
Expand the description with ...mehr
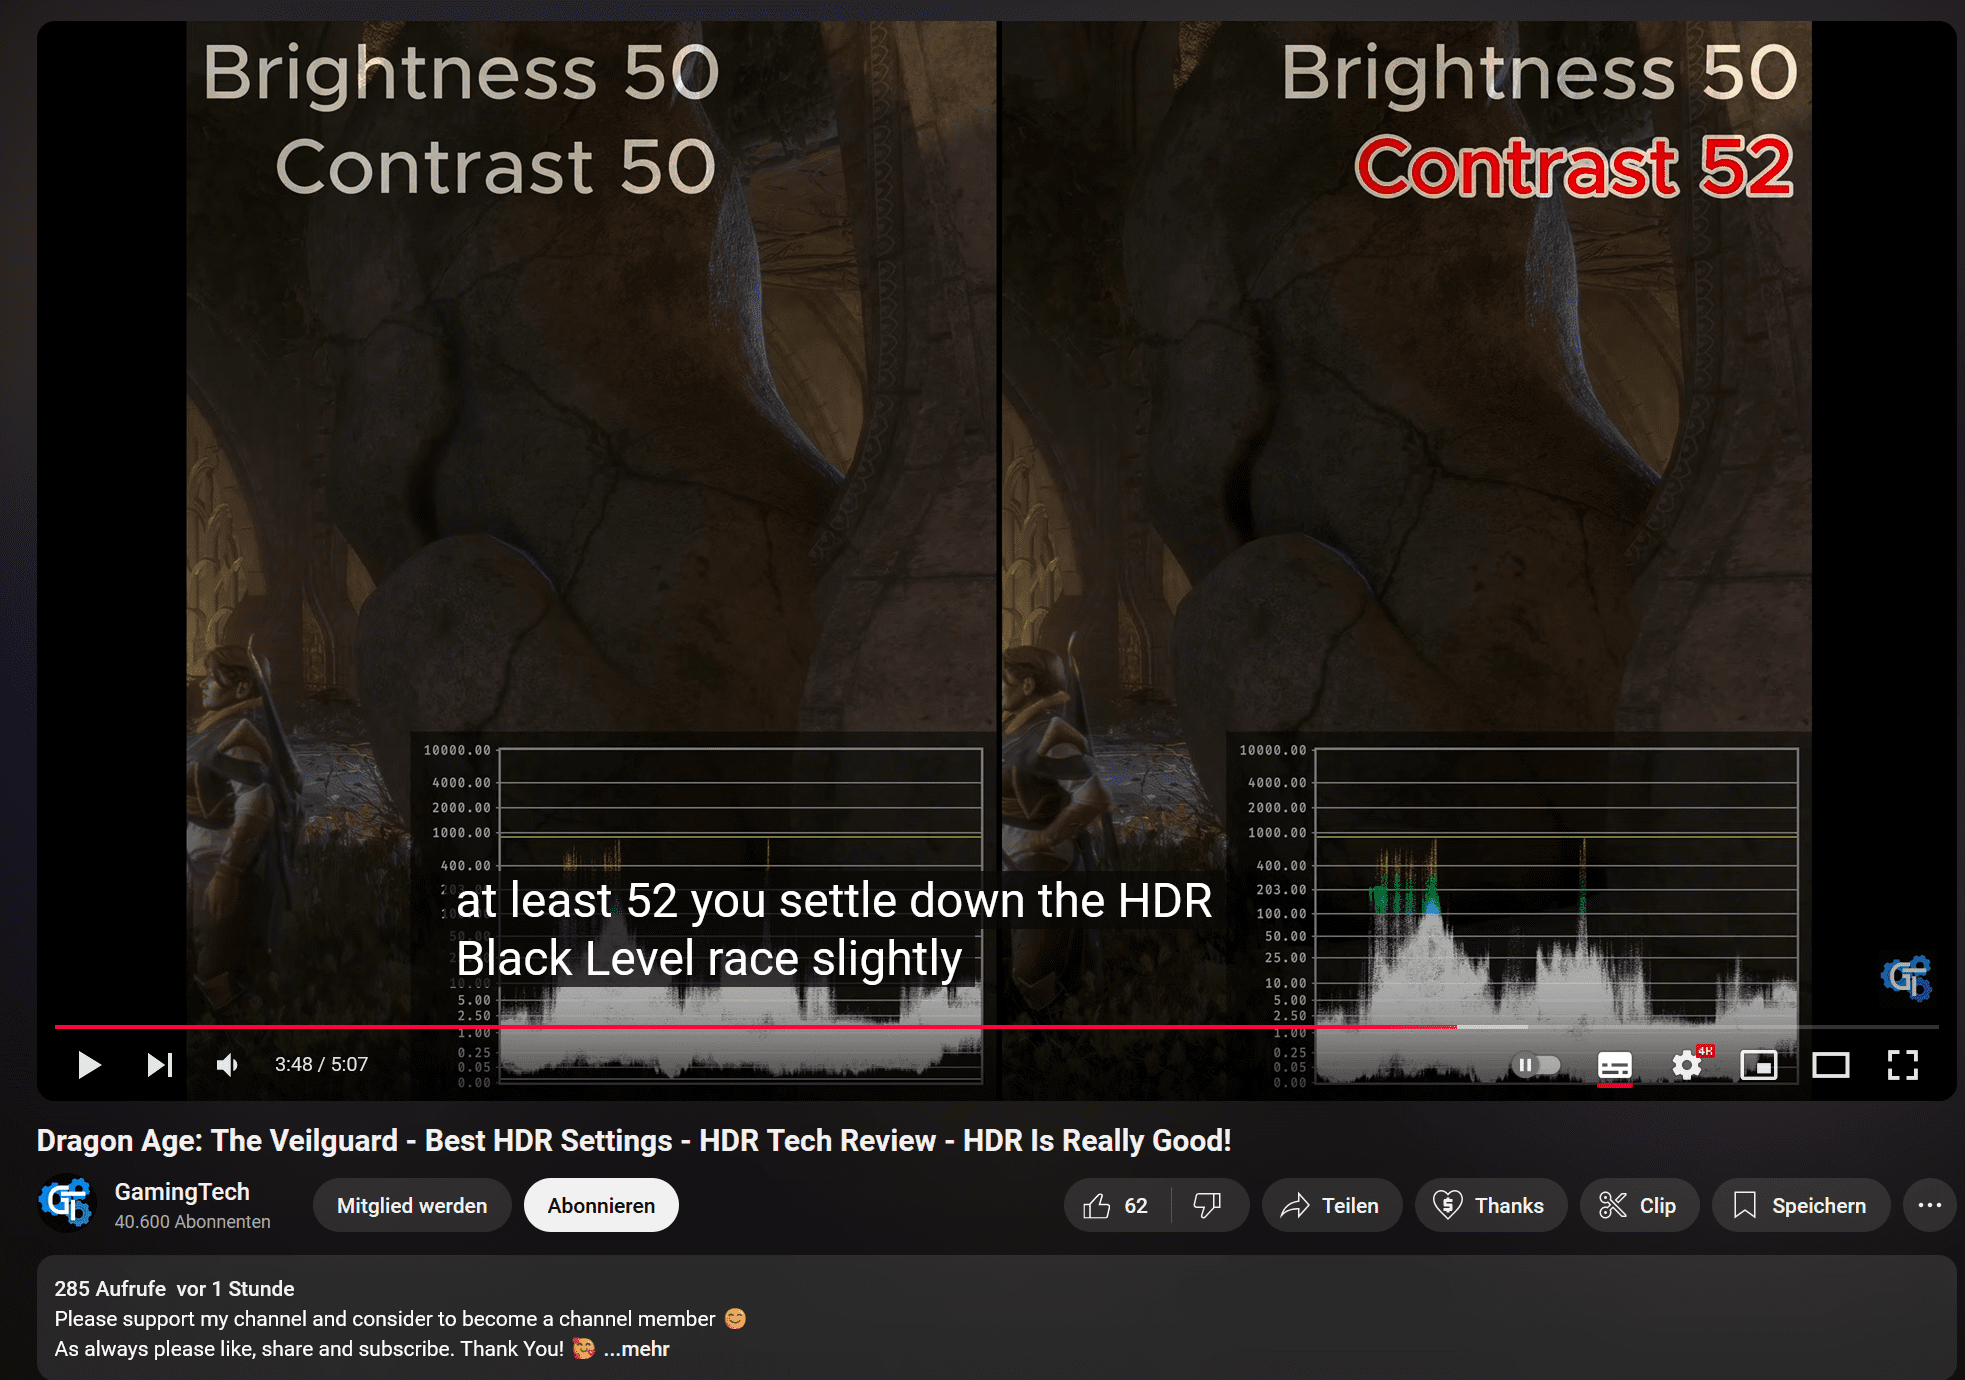tap(636, 1349)
